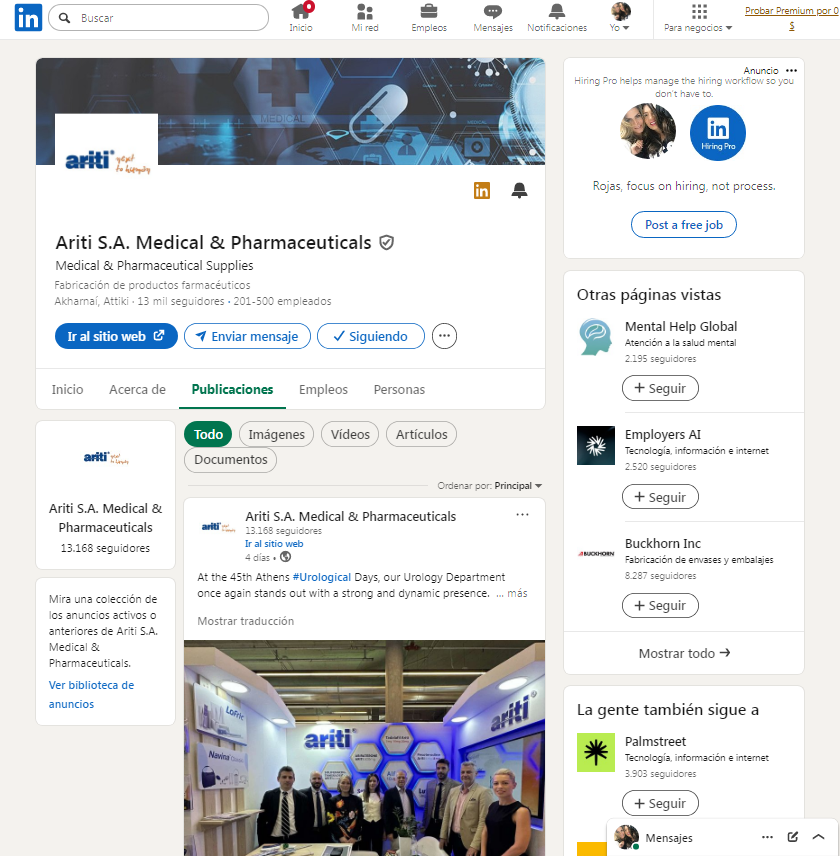This screenshot has width=840, height=856.
Task: Focus the Buscar search field
Action: pyautogui.click(x=158, y=18)
